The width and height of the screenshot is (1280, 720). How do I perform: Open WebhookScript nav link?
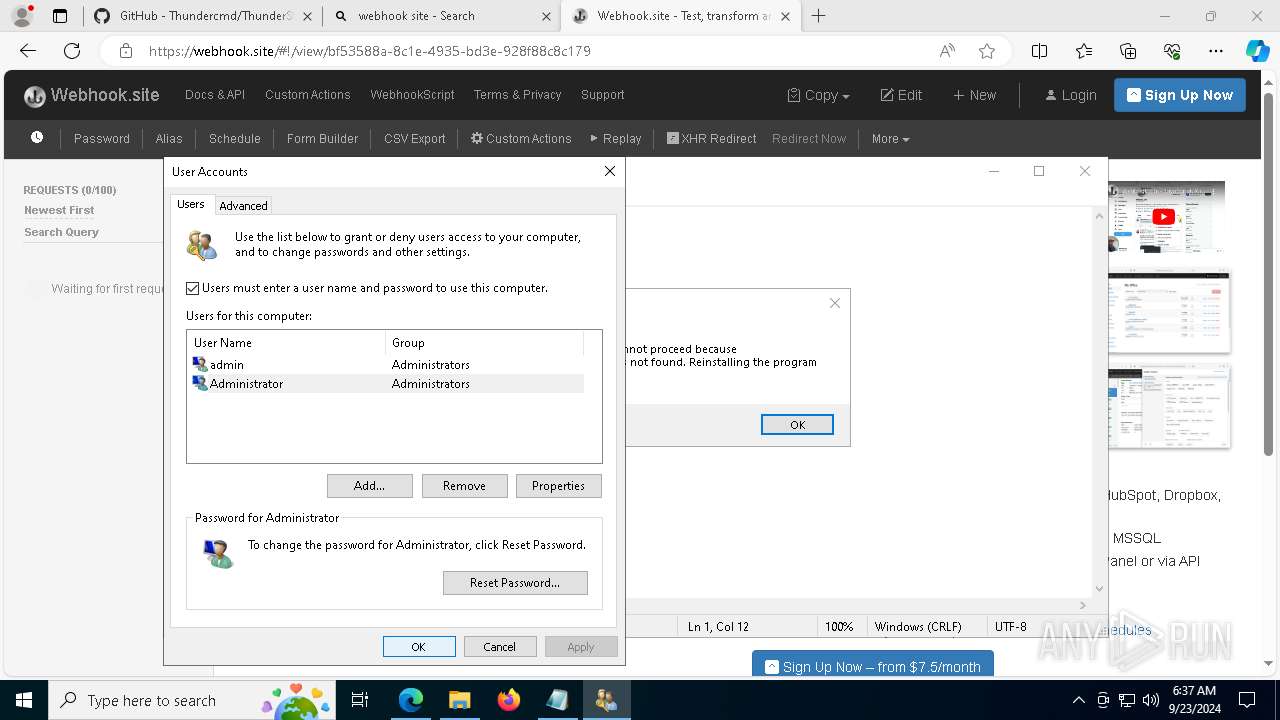click(412, 95)
